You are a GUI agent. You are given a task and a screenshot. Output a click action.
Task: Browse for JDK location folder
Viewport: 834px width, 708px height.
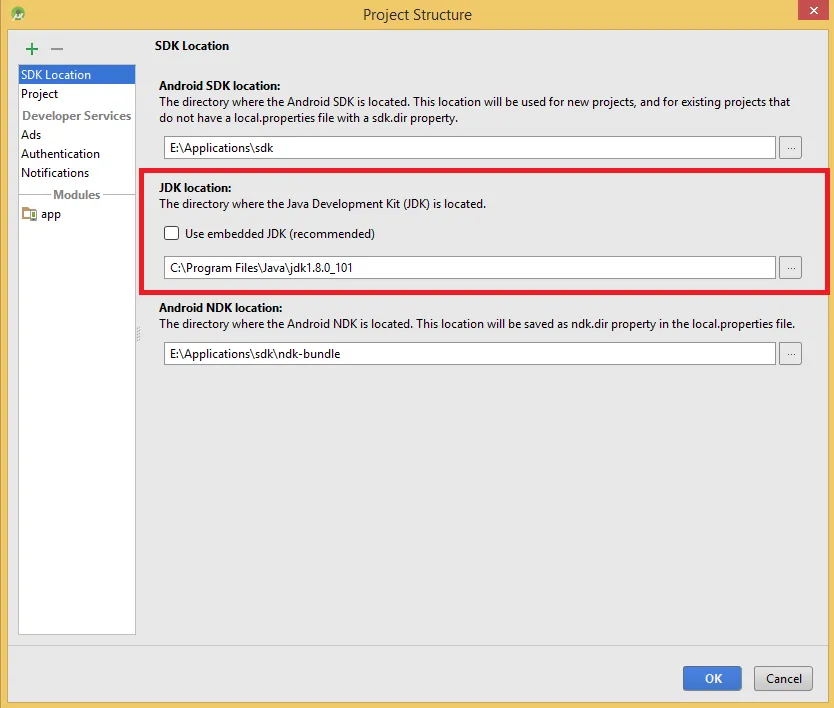790,268
